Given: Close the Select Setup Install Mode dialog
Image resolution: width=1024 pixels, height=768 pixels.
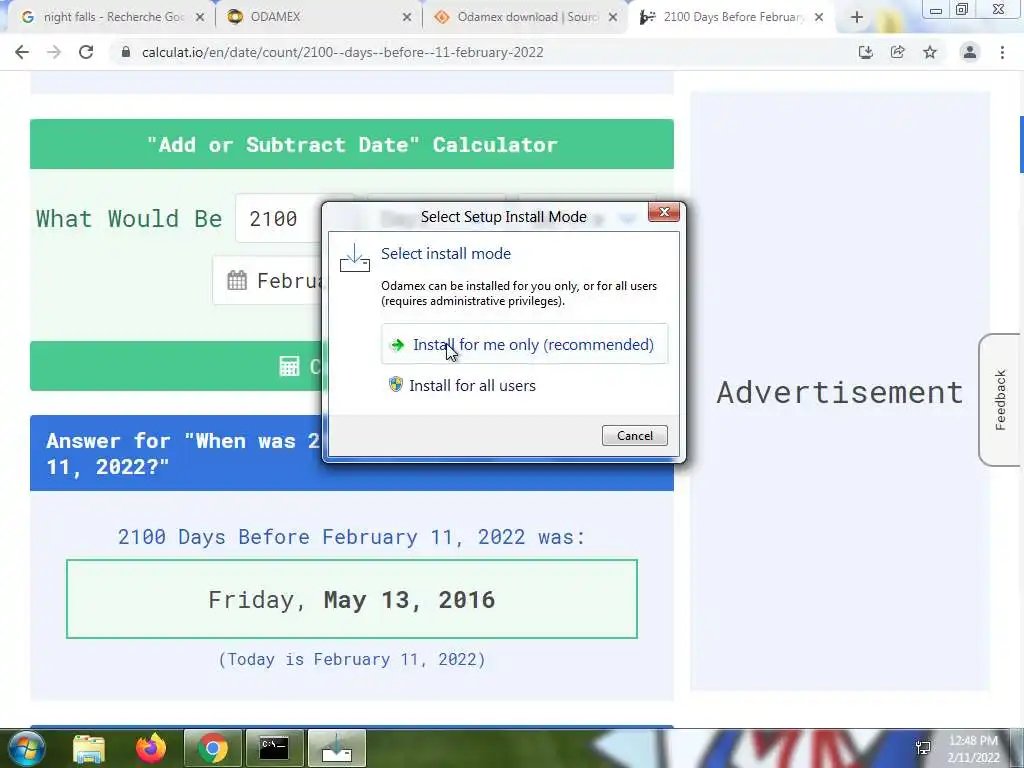Looking at the screenshot, I should click(664, 212).
